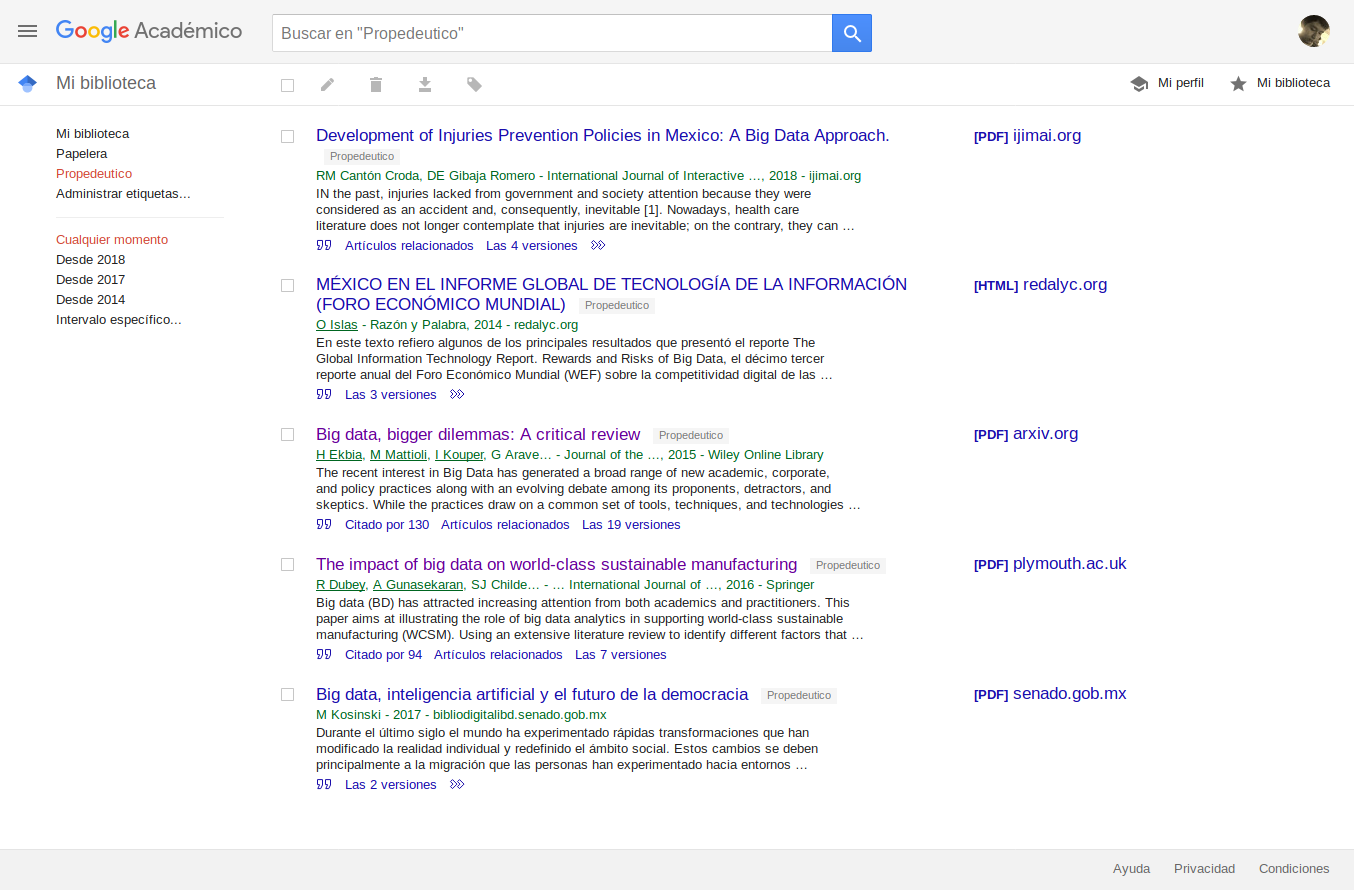Click cite quote icon for sustainable manufacturing article
Screen dimensions: 1354x890
pos(324,654)
